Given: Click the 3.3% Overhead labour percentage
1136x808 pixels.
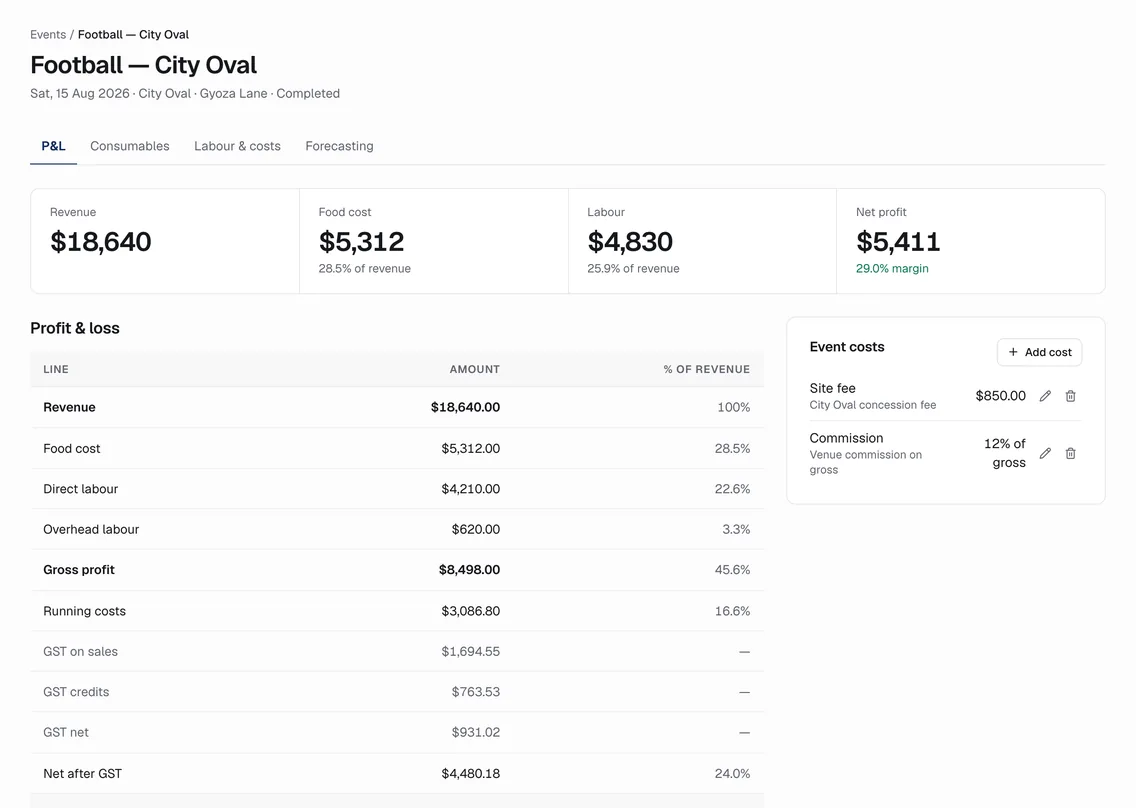Looking at the screenshot, I should click(x=736, y=530).
